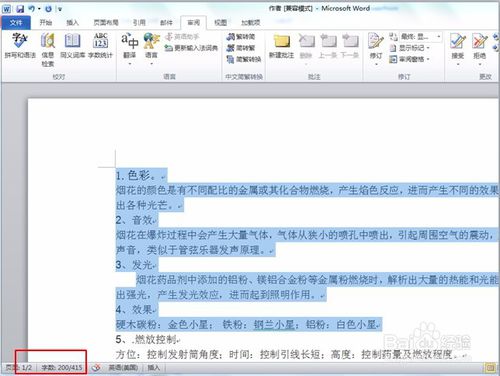This screenshot has height=376, width=500.
Task: Switch to the Insert (插入) tab
Action: (72, 23)
